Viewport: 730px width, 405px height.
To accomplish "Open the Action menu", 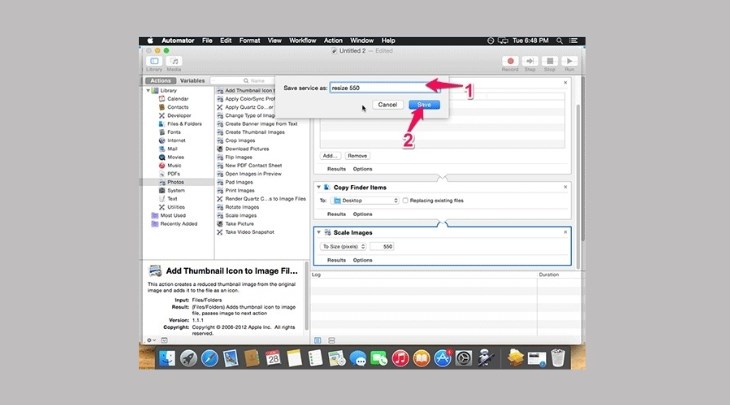I will point(333,40).
